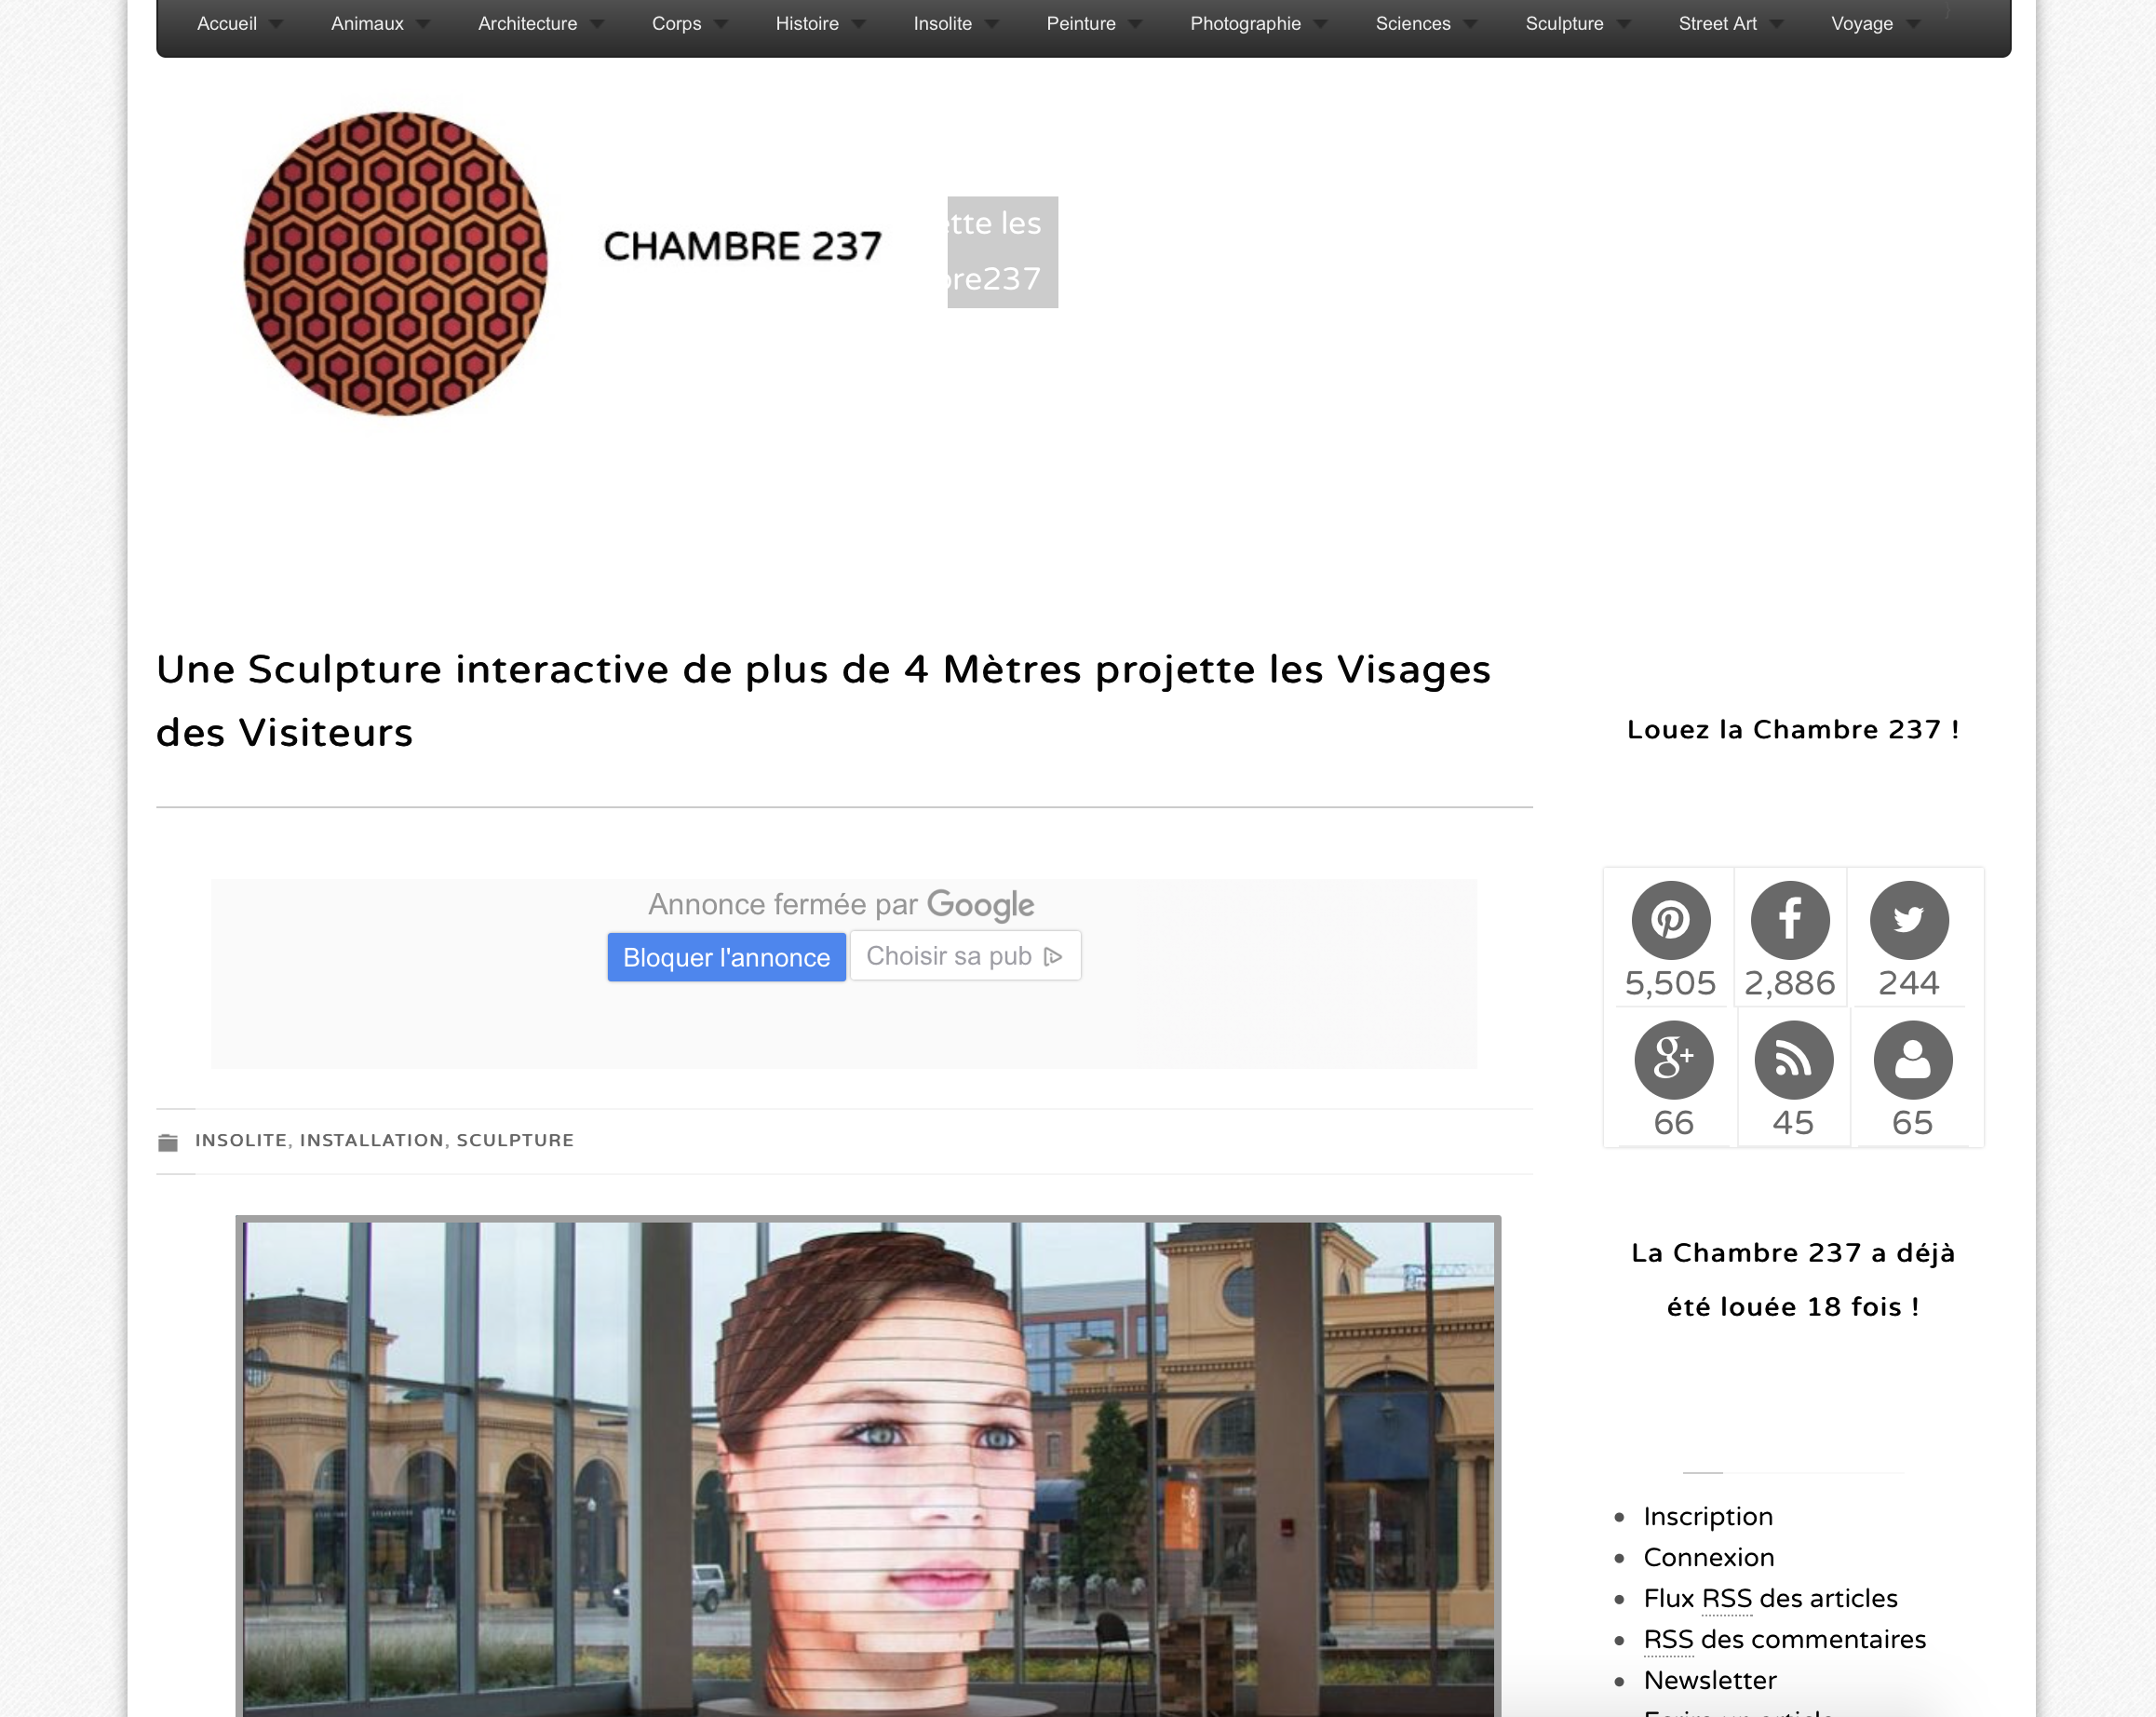
Task: Open the Google+ icon with 66 followers
Action: tap(1673, 1059)
